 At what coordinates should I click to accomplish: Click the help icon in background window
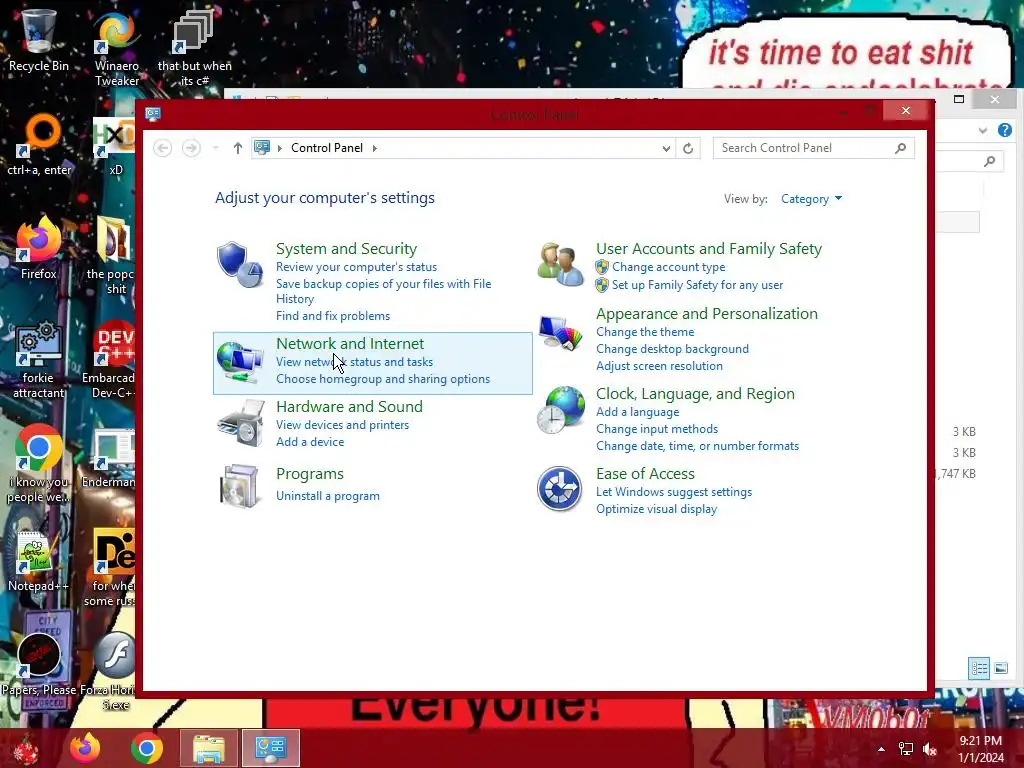coord(1004,130)
